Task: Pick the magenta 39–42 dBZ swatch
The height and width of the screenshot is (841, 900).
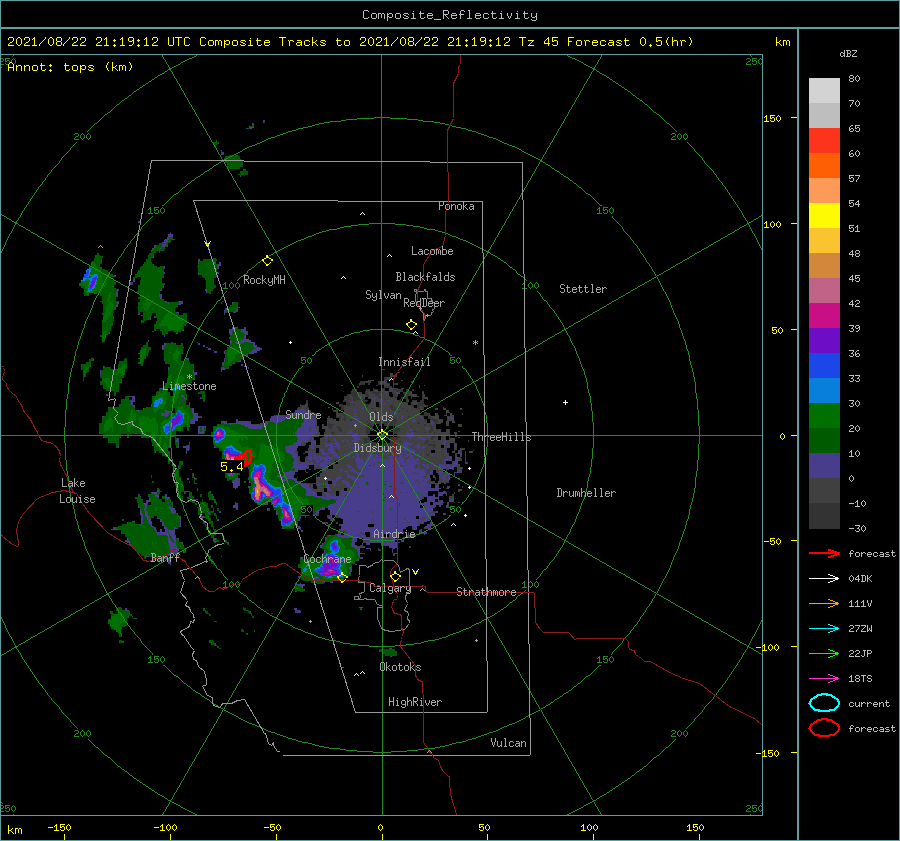Action: pyautogui.click(x=824, y=316)
